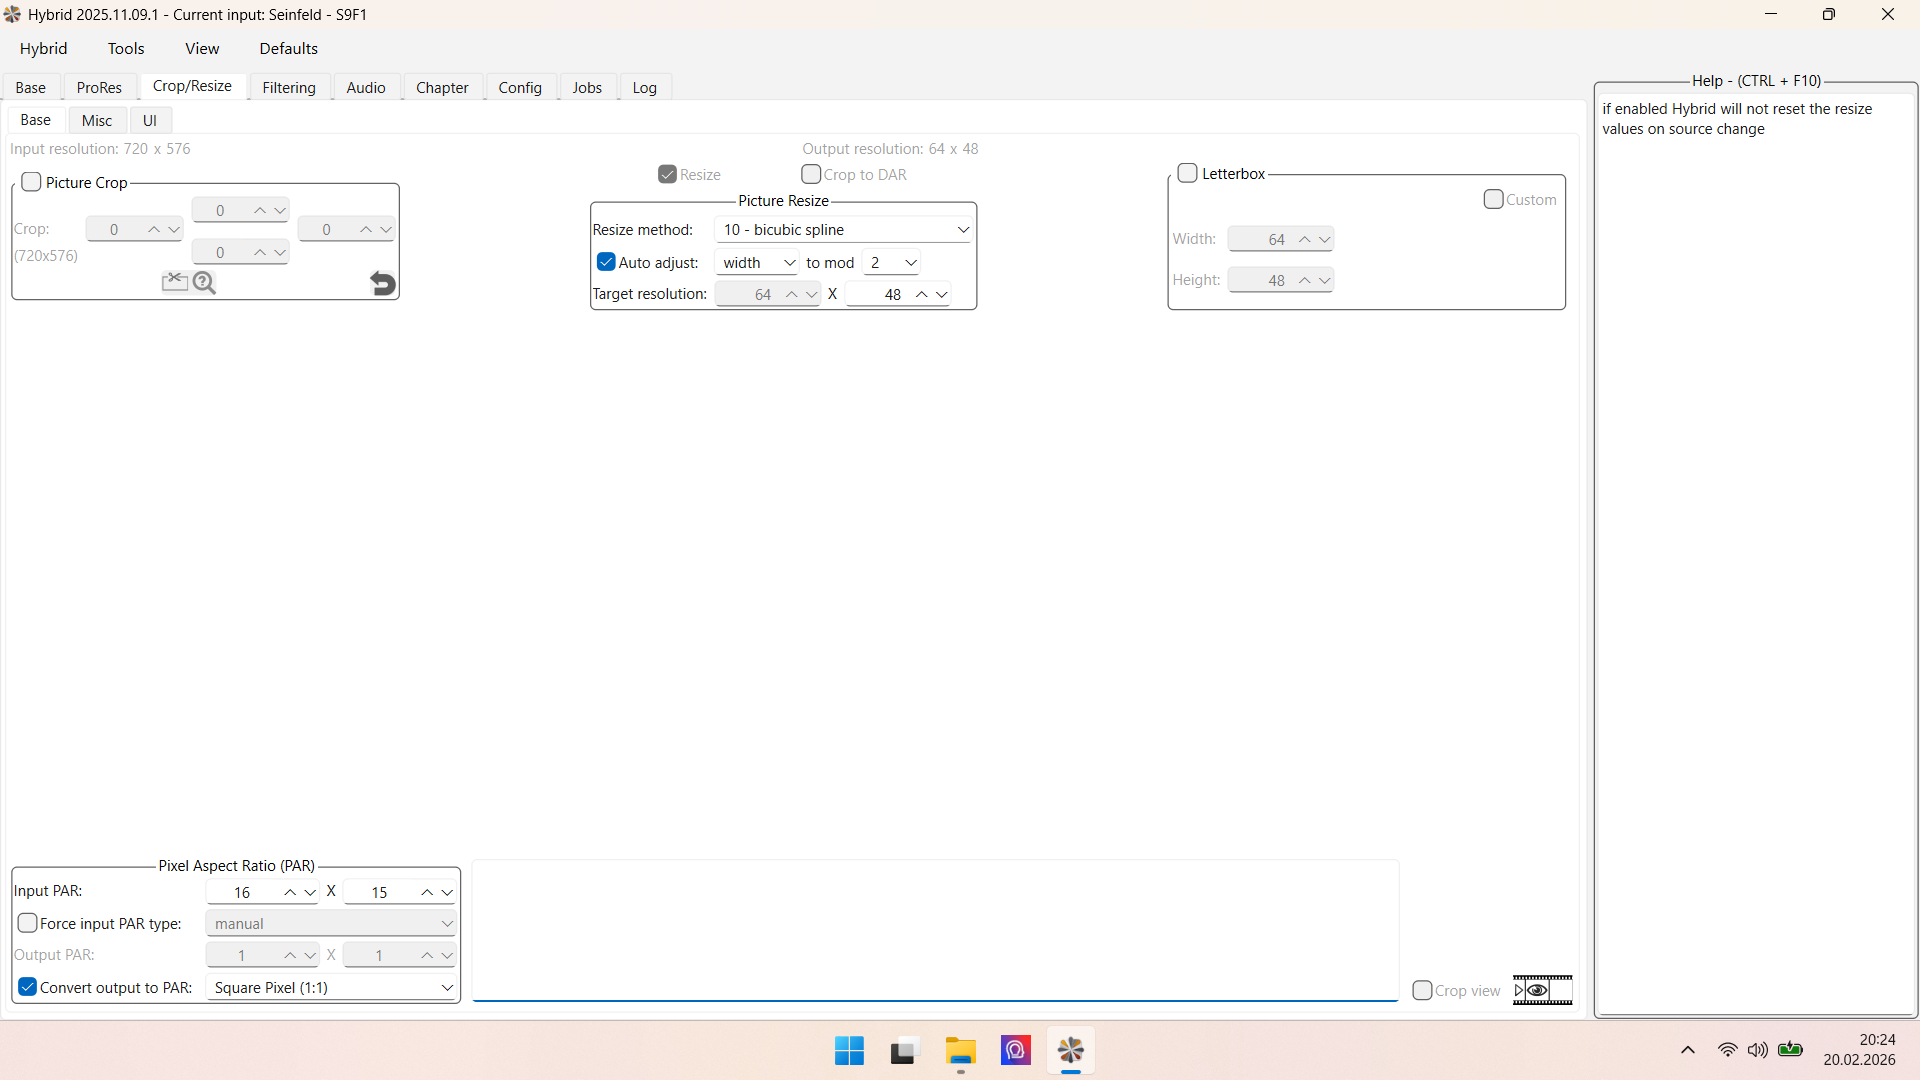Enable the Letterbox checkbox
1920x1080 pixels.
[x=1188, y=173]
